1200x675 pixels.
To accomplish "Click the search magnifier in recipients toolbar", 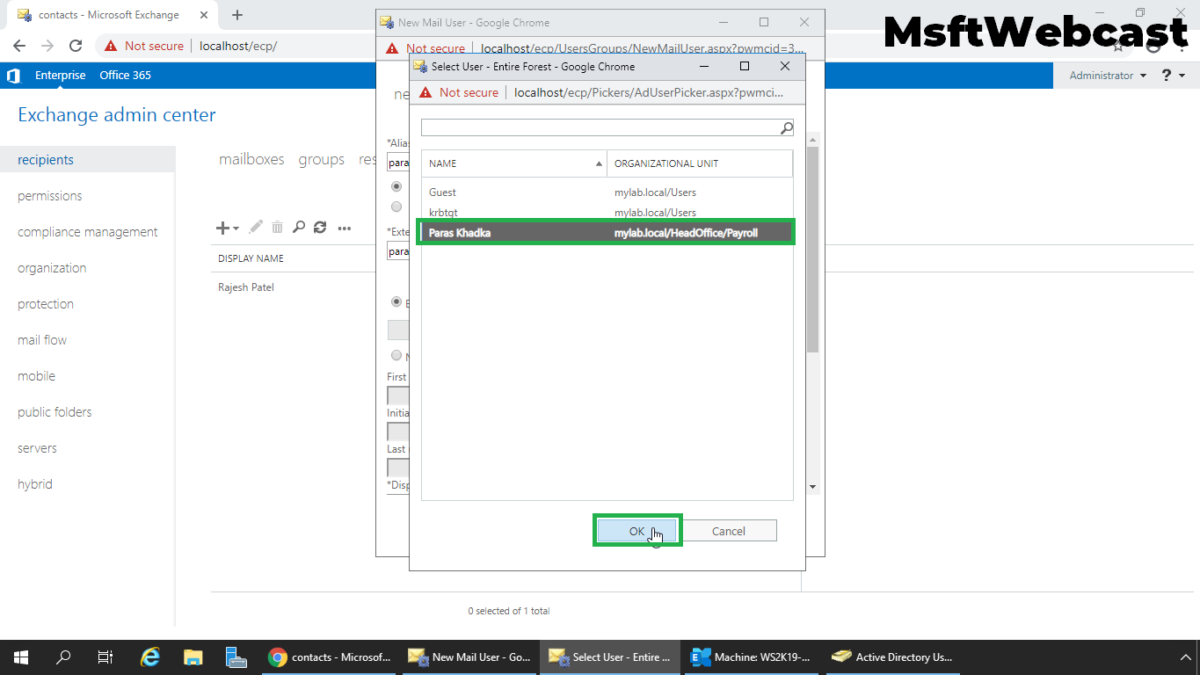I will point(298,227).
